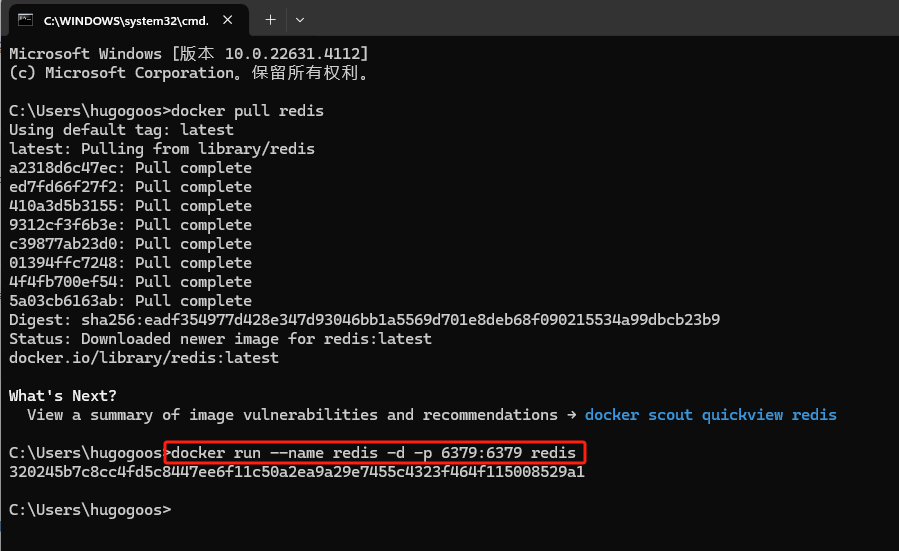This screenshot has width=899, height=551.
Task: Click the arrow symbol before docker scout
Action: click(x=571, y=415)
